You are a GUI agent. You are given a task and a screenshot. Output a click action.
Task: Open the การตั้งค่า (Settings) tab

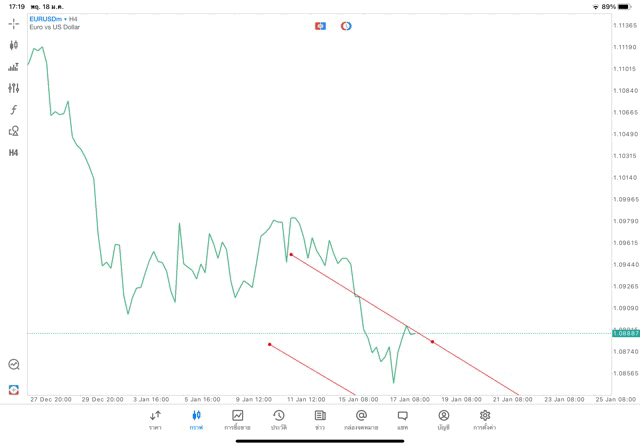(x=485, y=419)
